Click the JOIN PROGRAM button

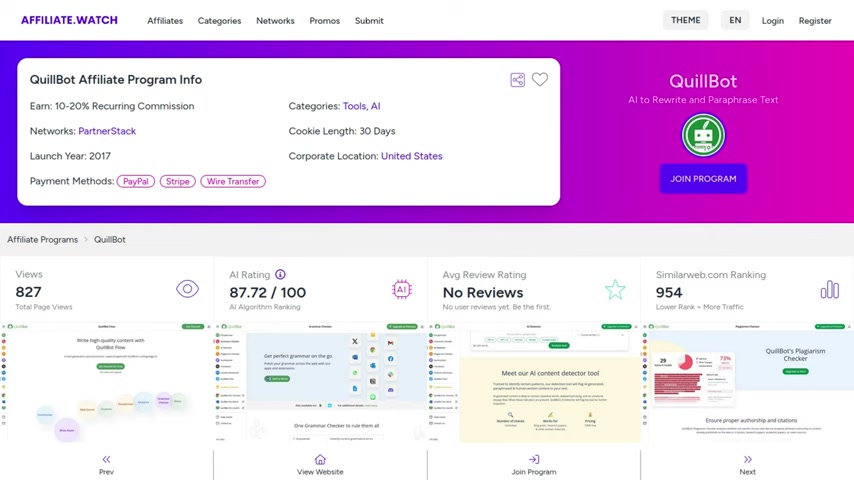(703, 179)
